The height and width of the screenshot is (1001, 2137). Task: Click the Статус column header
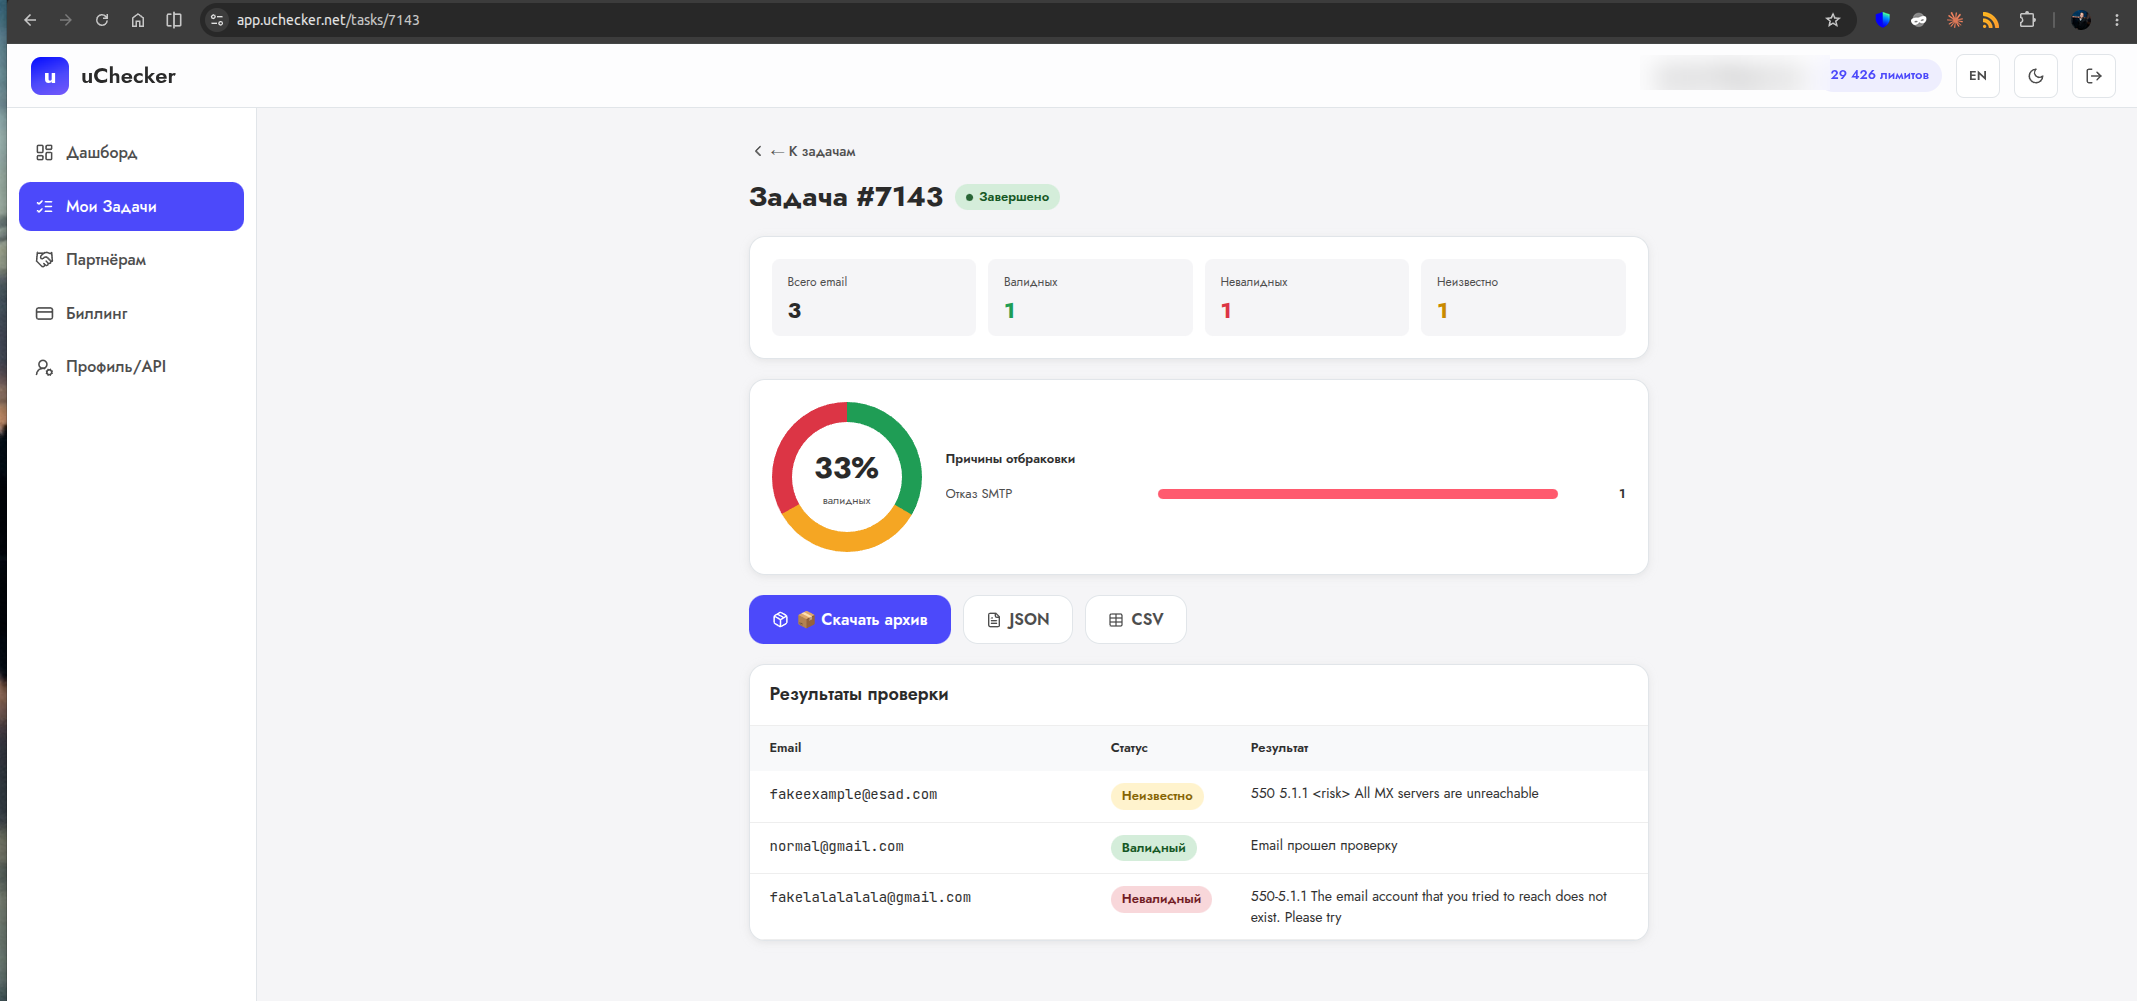tap(1129, 748)
